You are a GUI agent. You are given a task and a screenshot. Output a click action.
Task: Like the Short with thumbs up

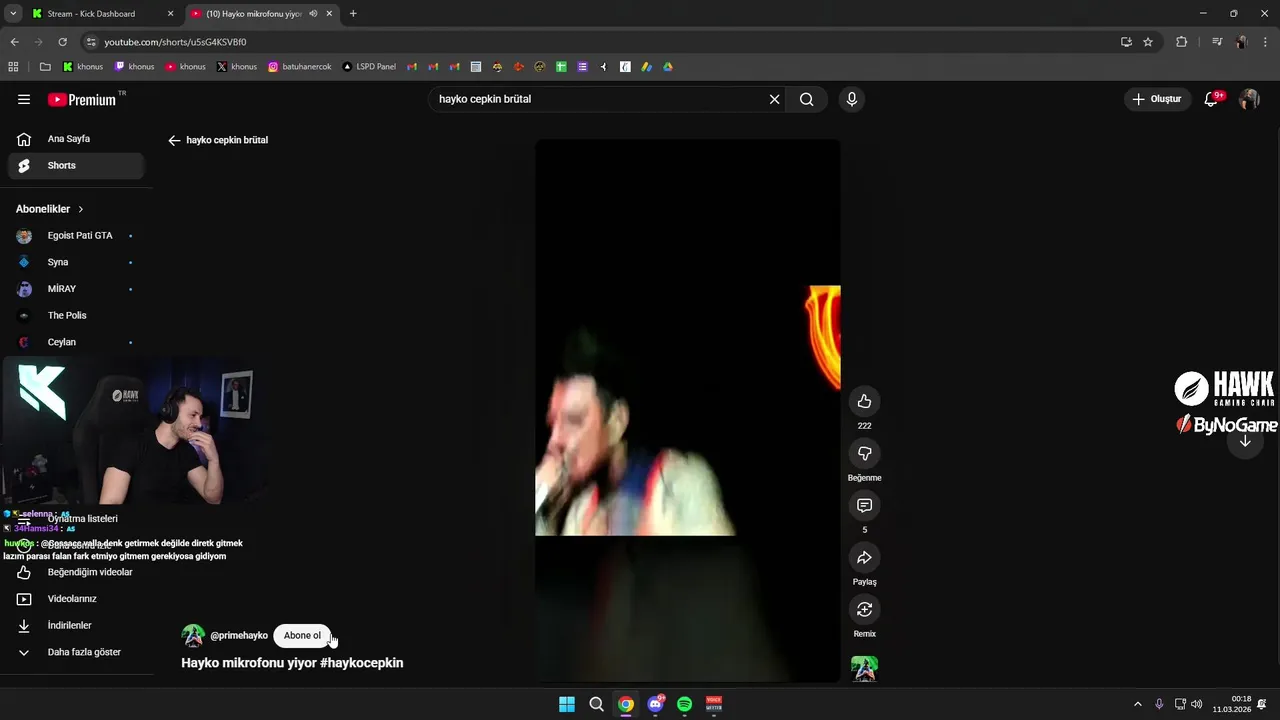(865, 402)
